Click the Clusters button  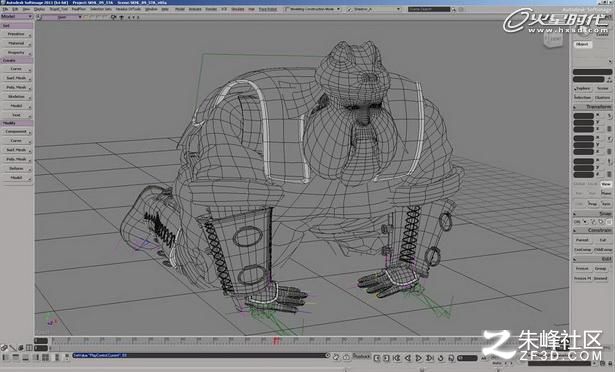pos(602,97)
